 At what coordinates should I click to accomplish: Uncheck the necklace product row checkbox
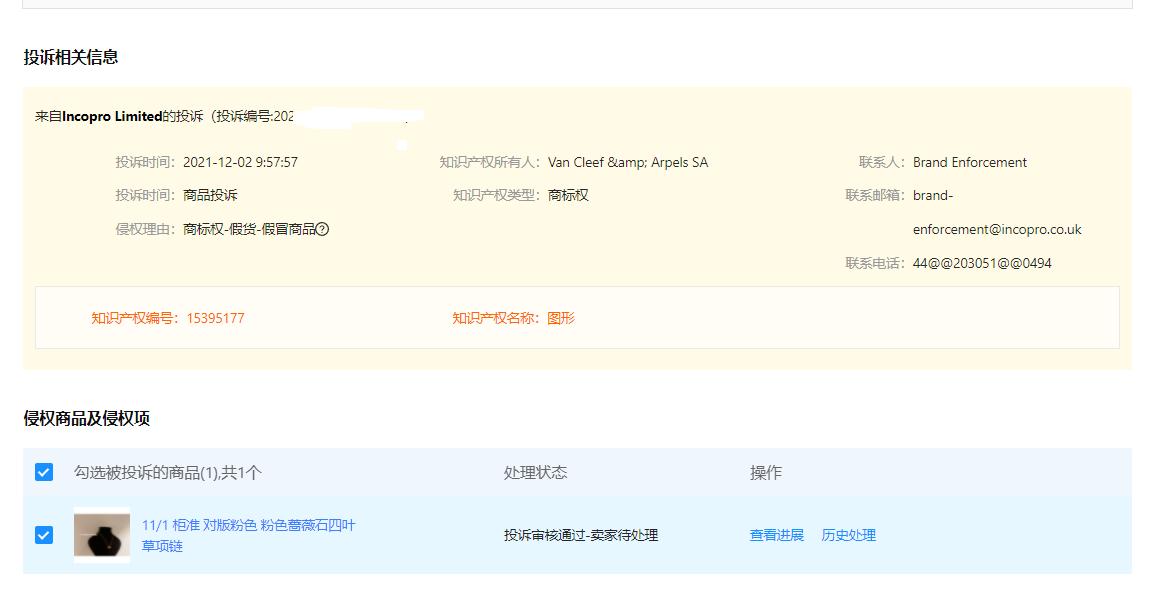pos(42,535)
